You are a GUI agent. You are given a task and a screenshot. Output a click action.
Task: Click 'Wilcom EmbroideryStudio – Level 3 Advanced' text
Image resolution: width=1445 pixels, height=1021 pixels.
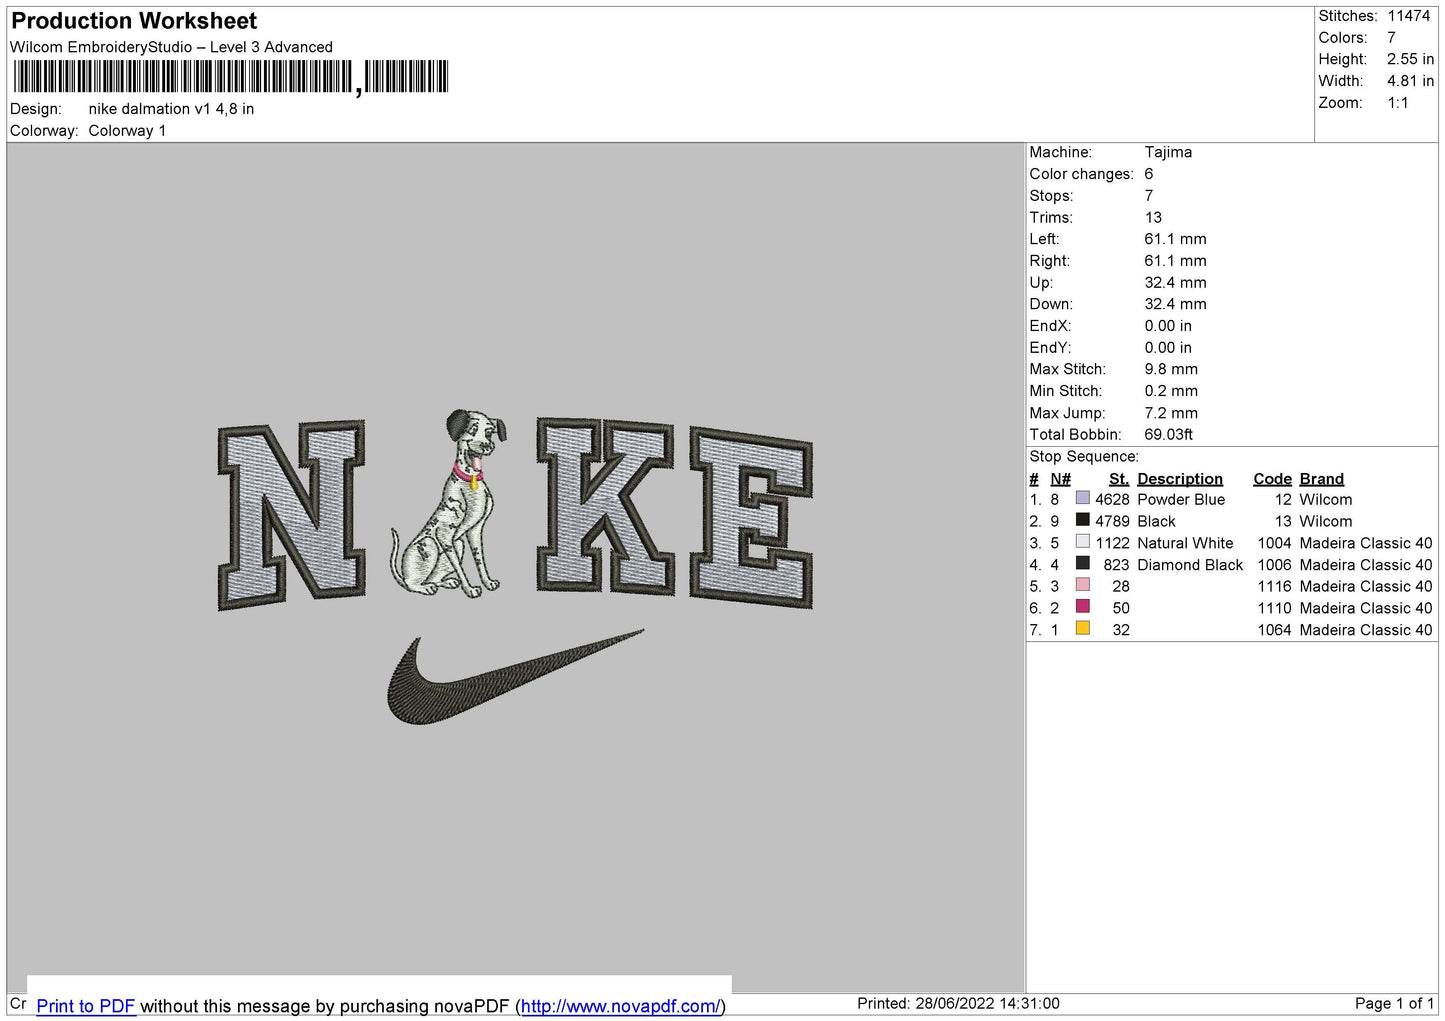point(171,47)
